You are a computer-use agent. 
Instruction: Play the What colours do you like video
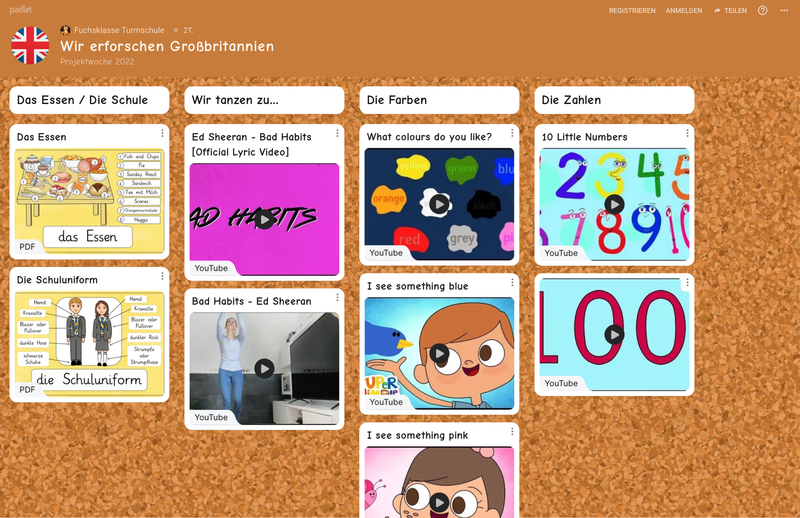439,204
